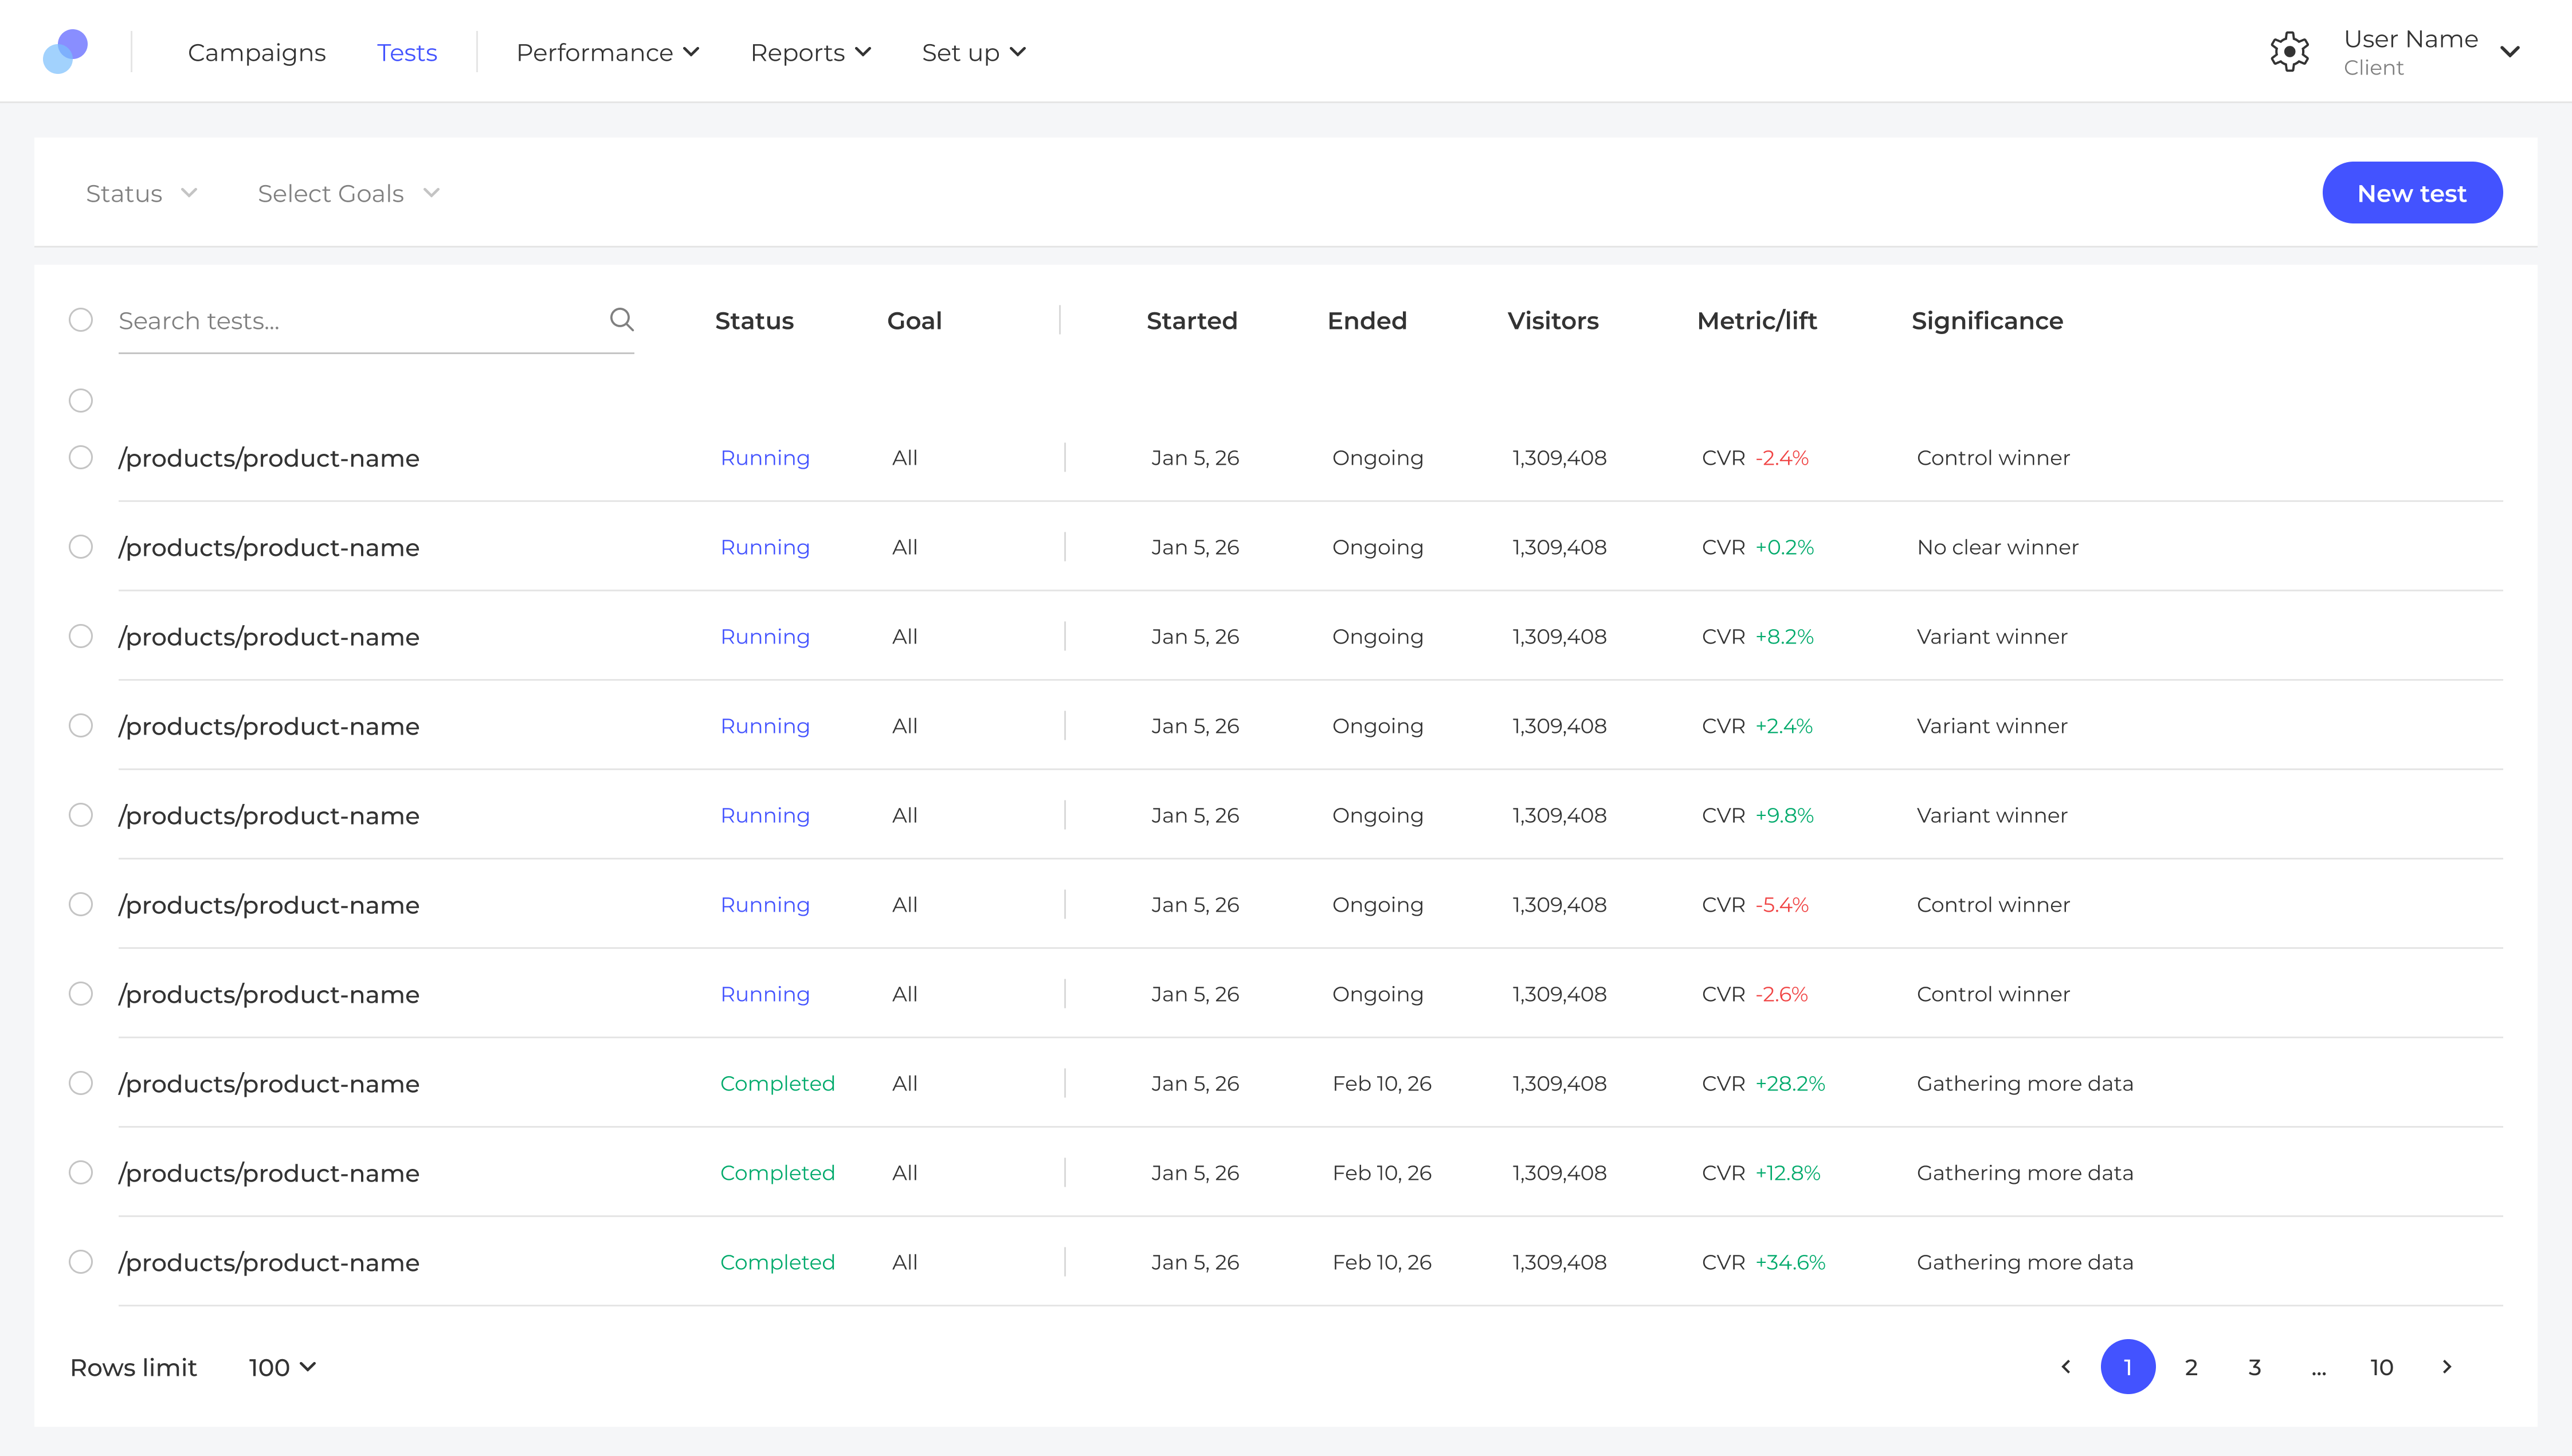
Task: Select the row with CVR -2.4%
Action: (81, 458)
